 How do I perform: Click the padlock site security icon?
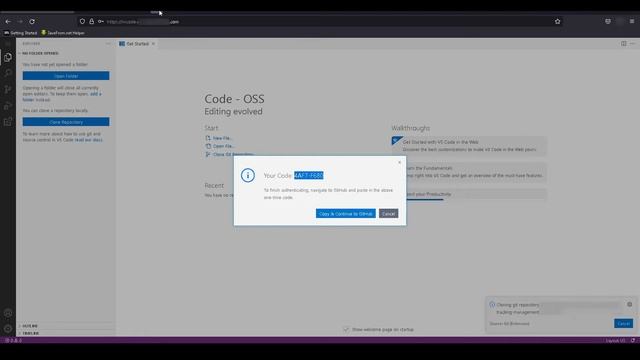click(91, 22)
